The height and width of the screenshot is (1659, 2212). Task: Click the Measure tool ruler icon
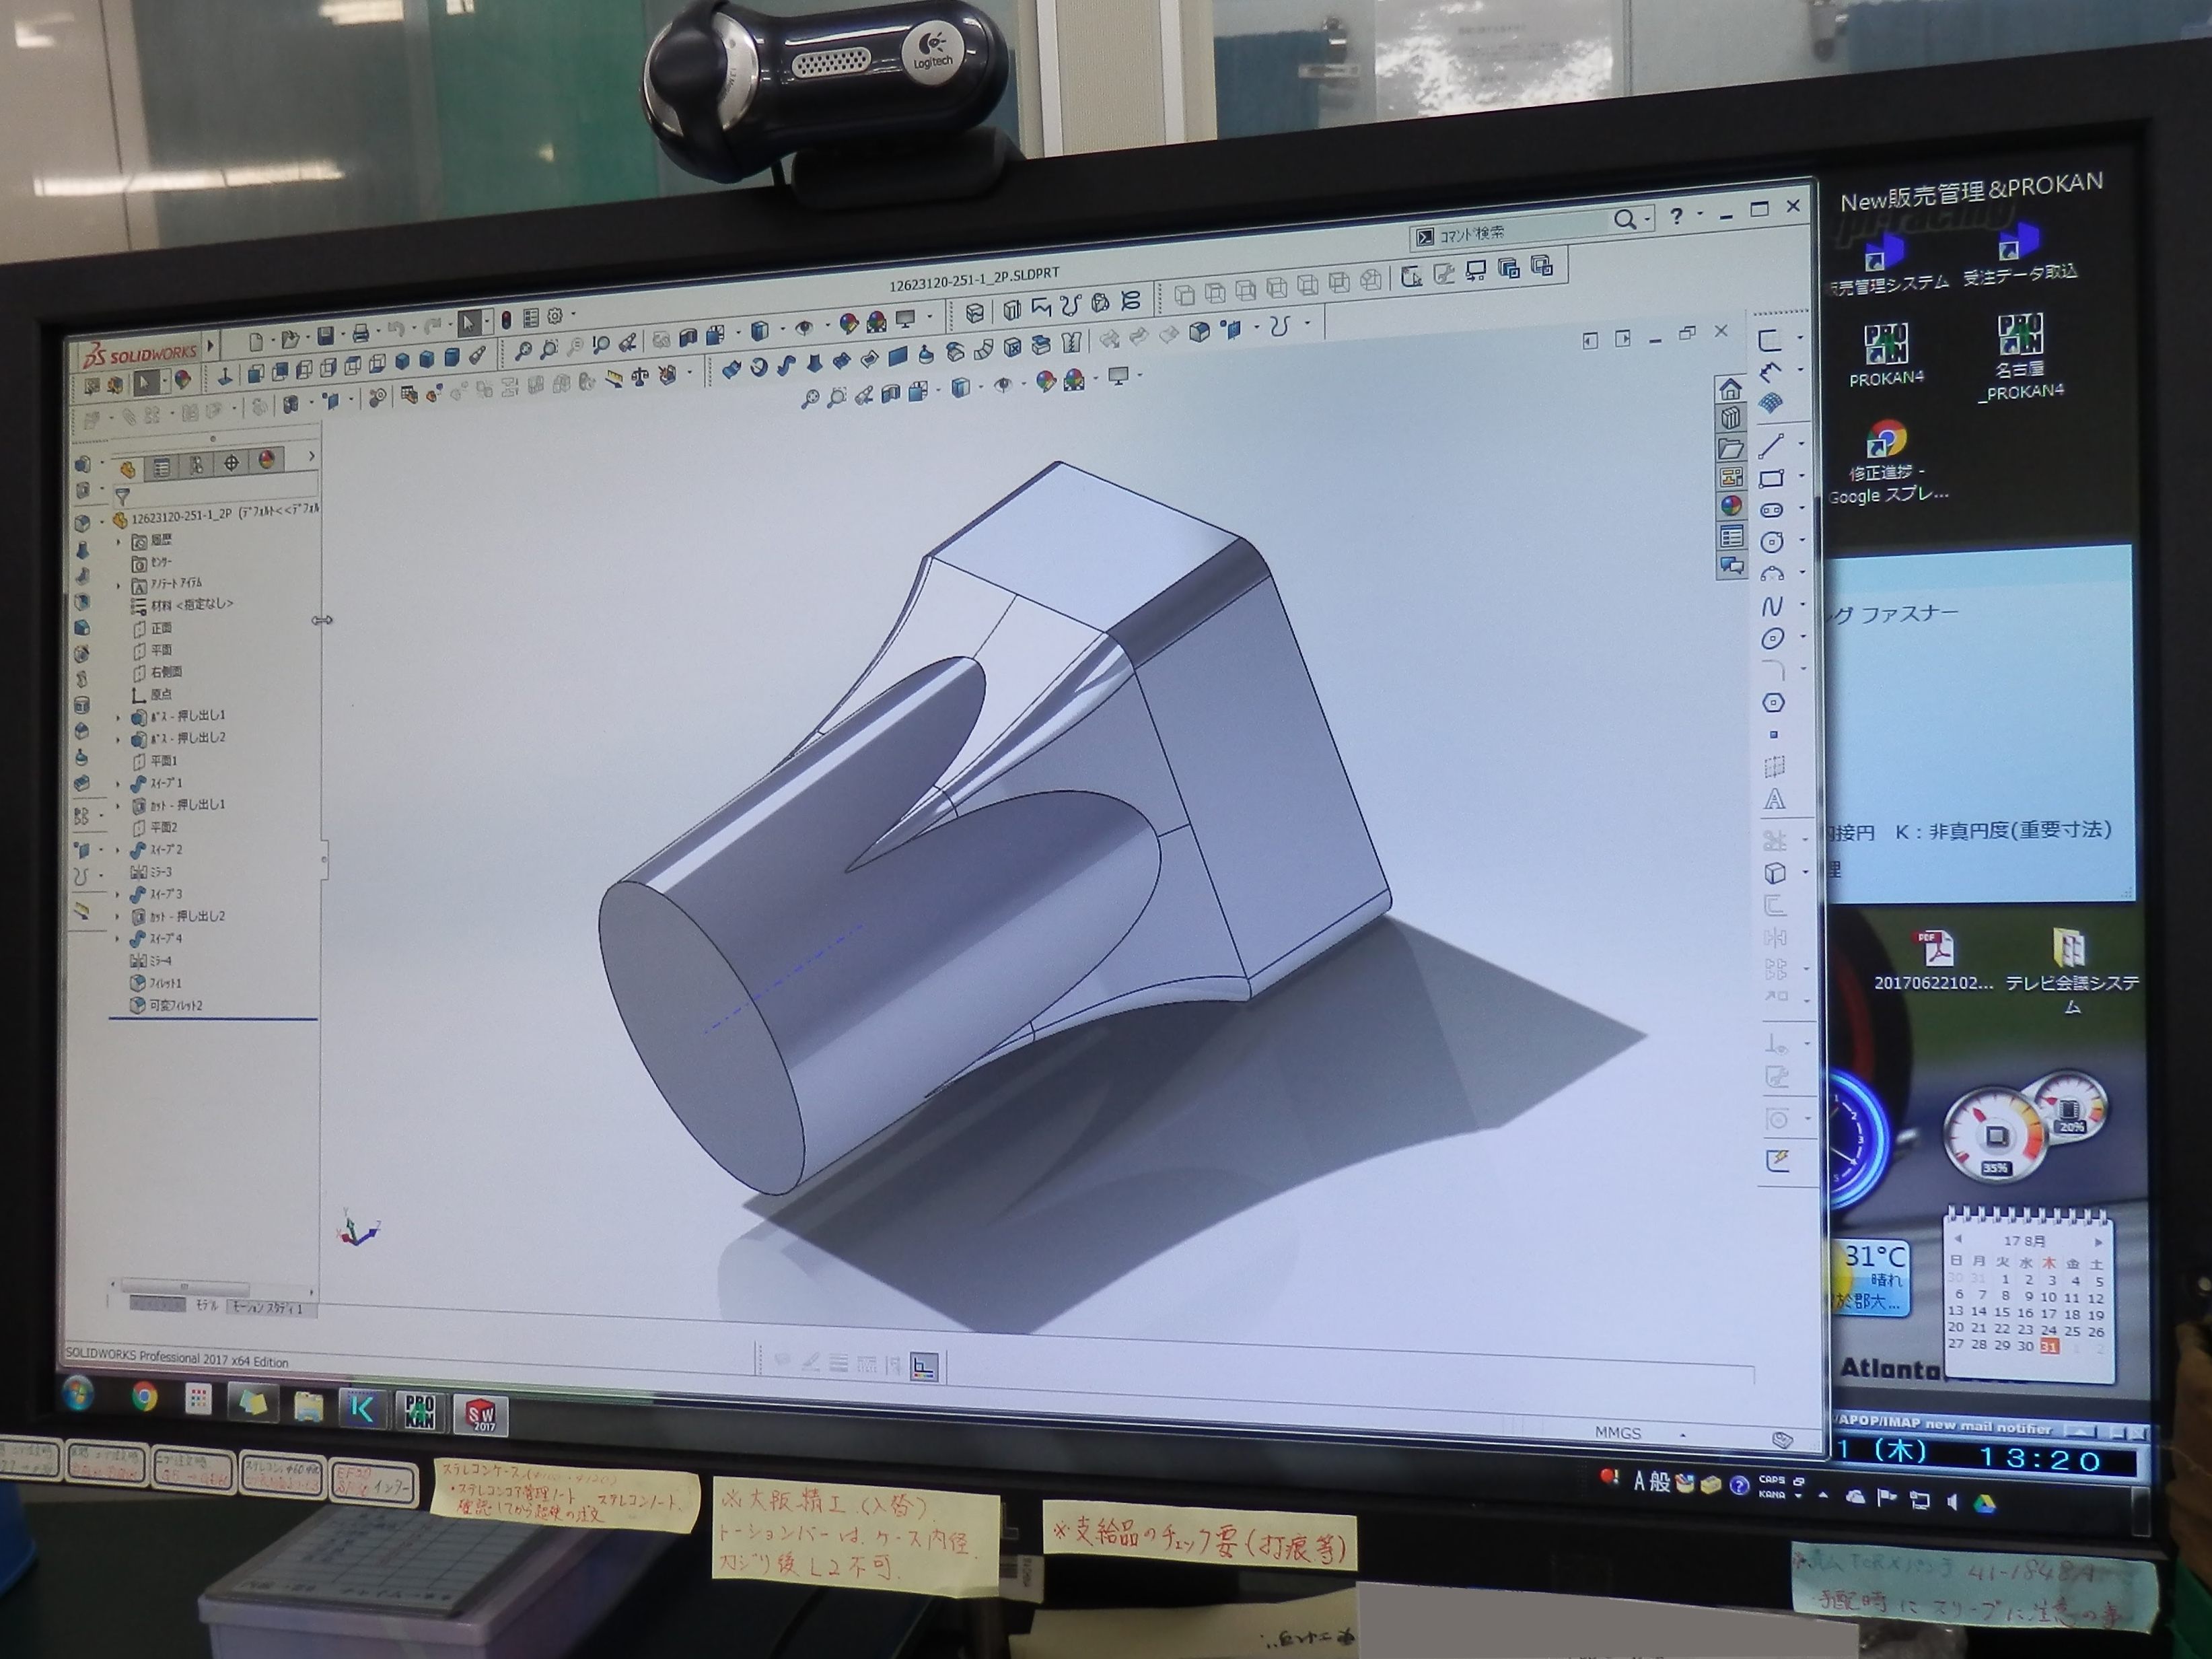tap(614, 379)
